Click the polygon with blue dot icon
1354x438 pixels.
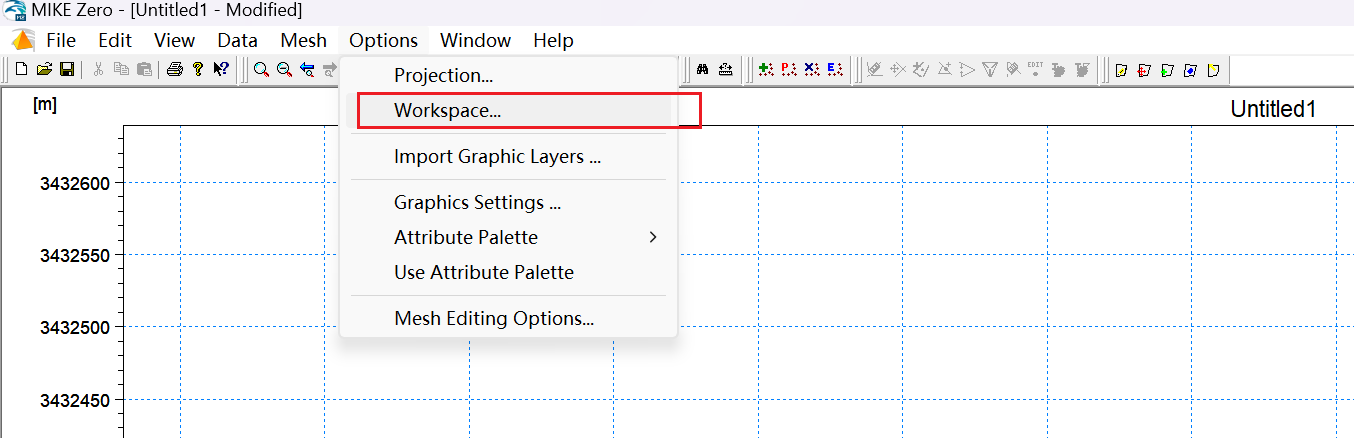point(1190,69)
